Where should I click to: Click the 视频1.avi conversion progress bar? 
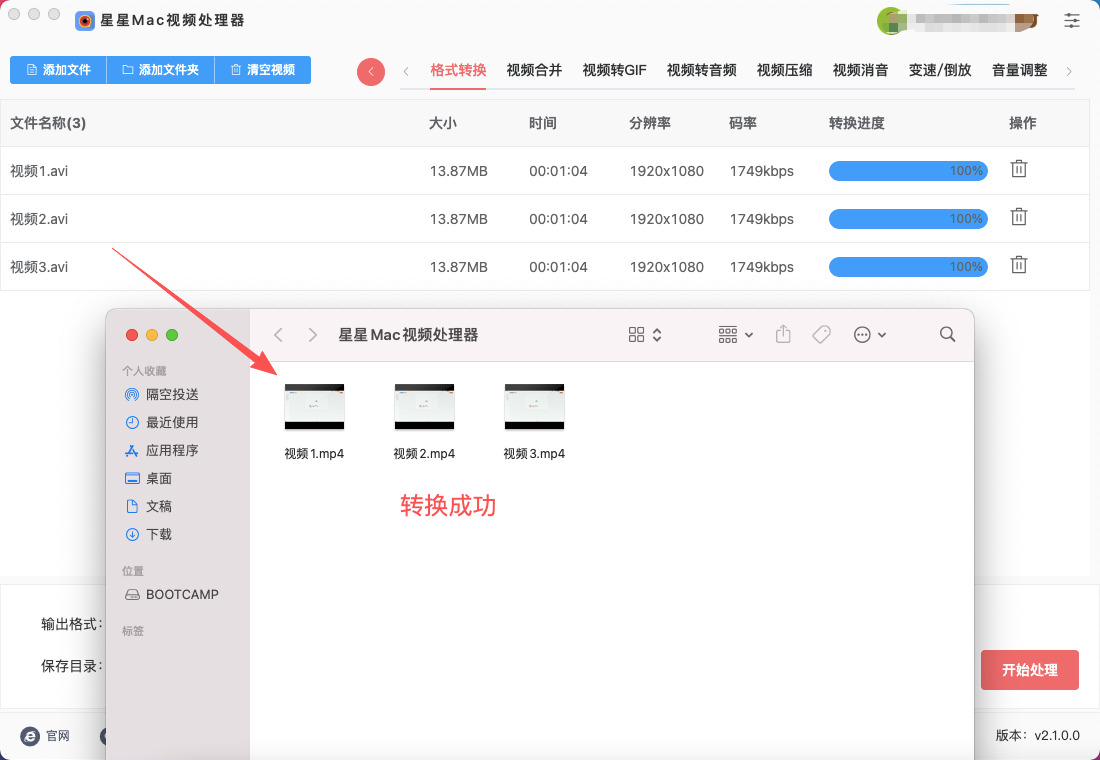(x=908, y=171)
